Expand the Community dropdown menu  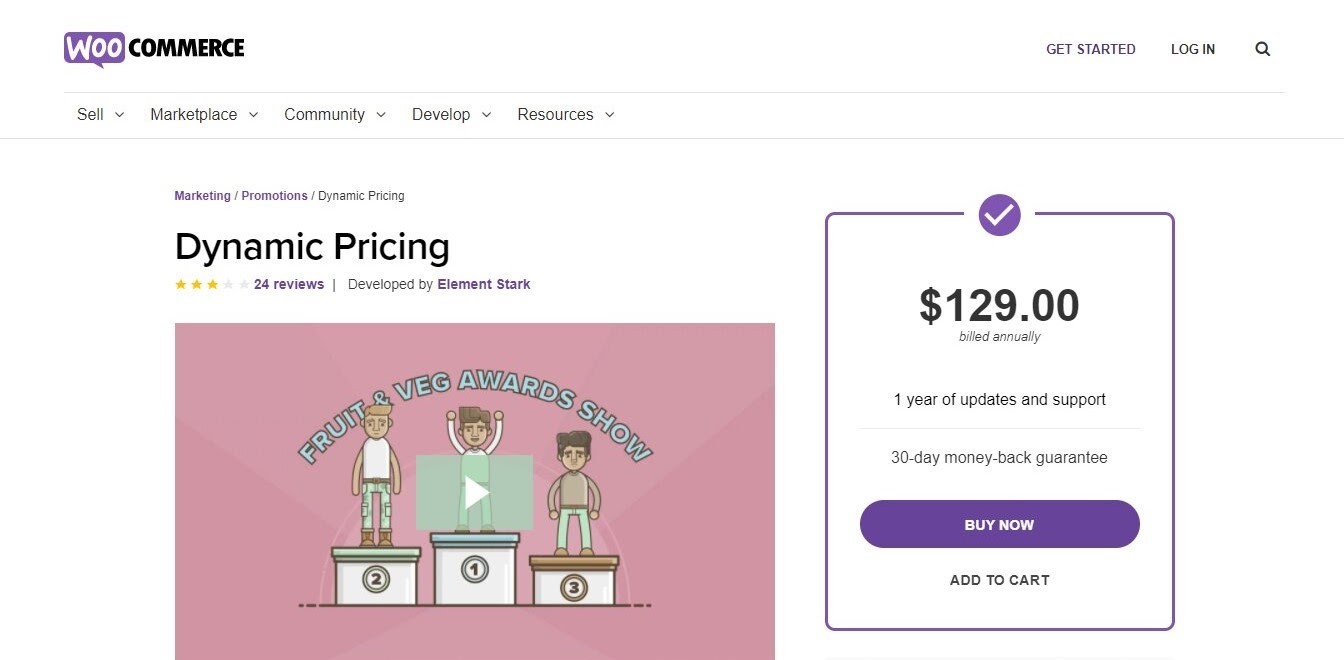coord(334,115)
